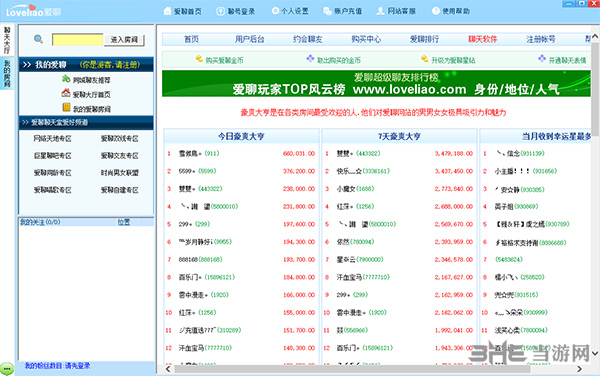Open the 爱聊排行 navigation tab
The width and height of the screenshot is (600, 376).
point(424,39)
